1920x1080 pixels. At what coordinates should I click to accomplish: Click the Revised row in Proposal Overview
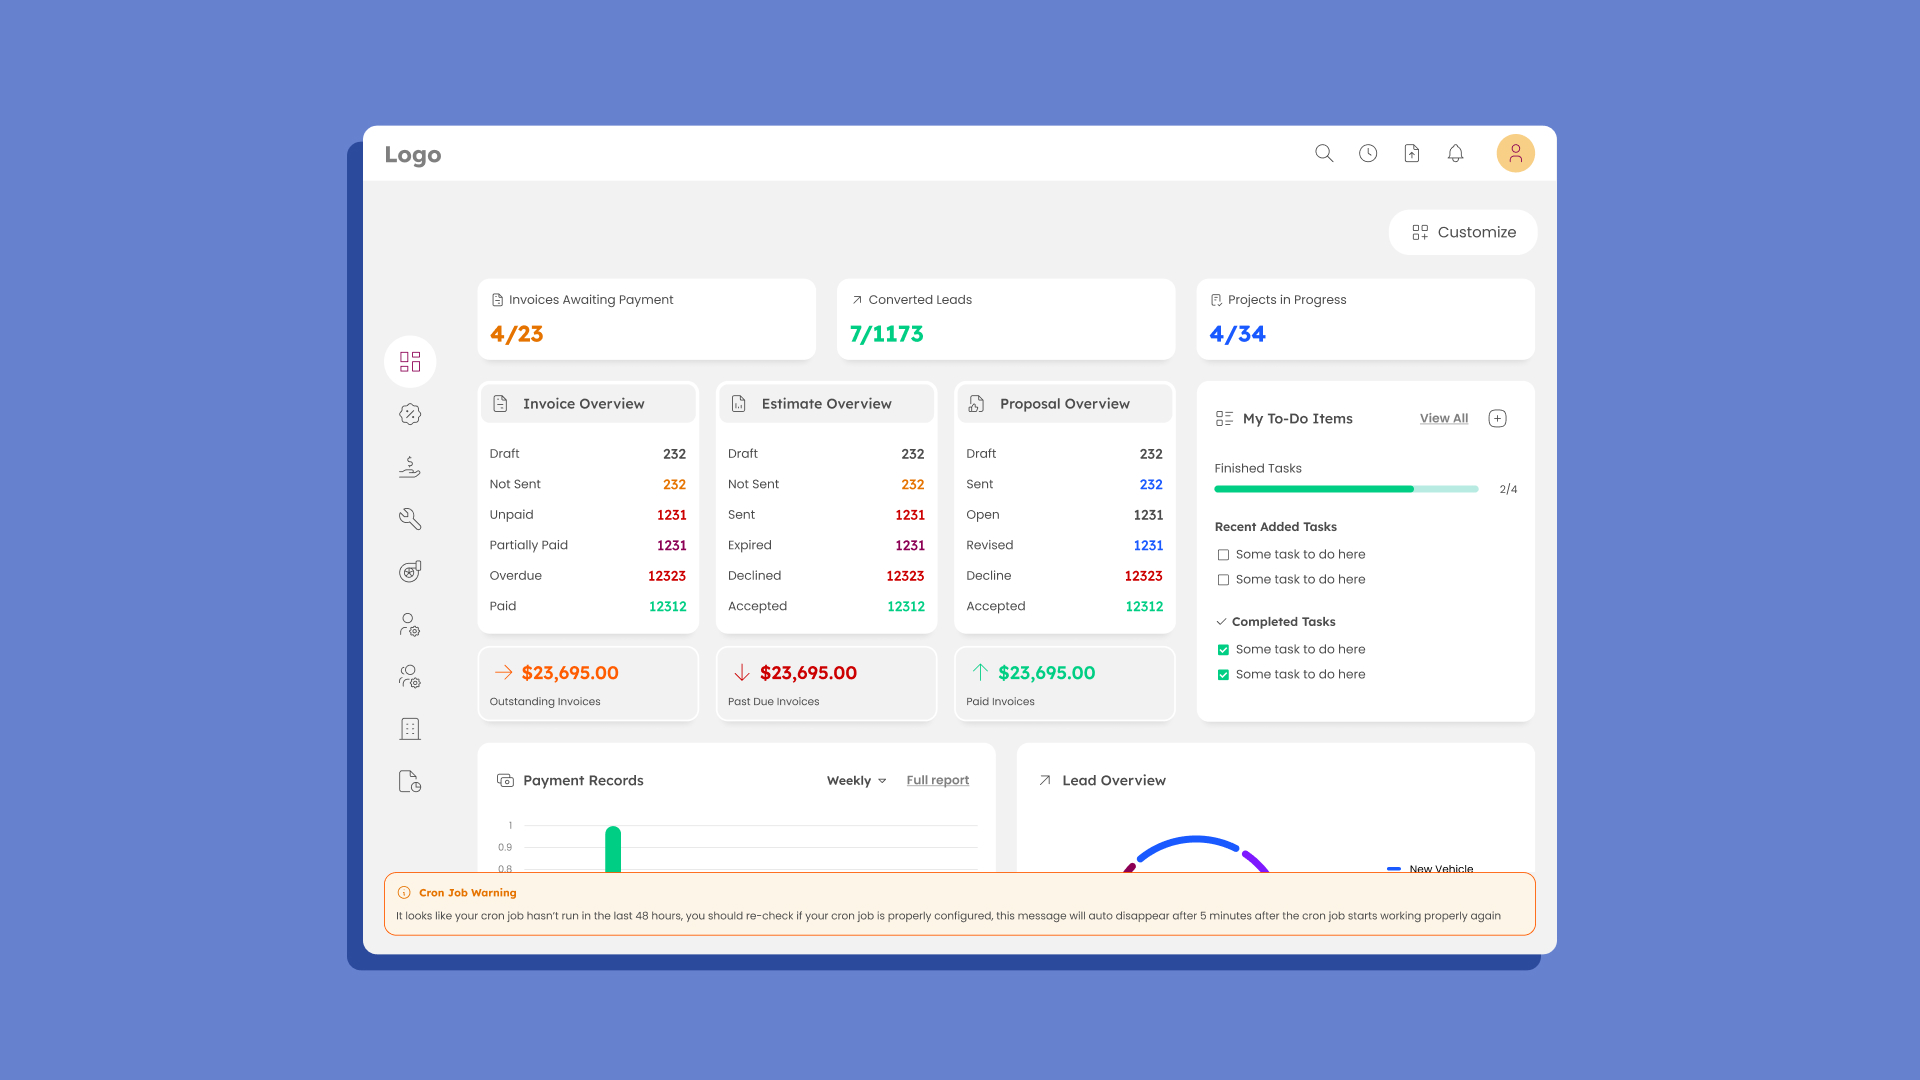pos(1065,545)
